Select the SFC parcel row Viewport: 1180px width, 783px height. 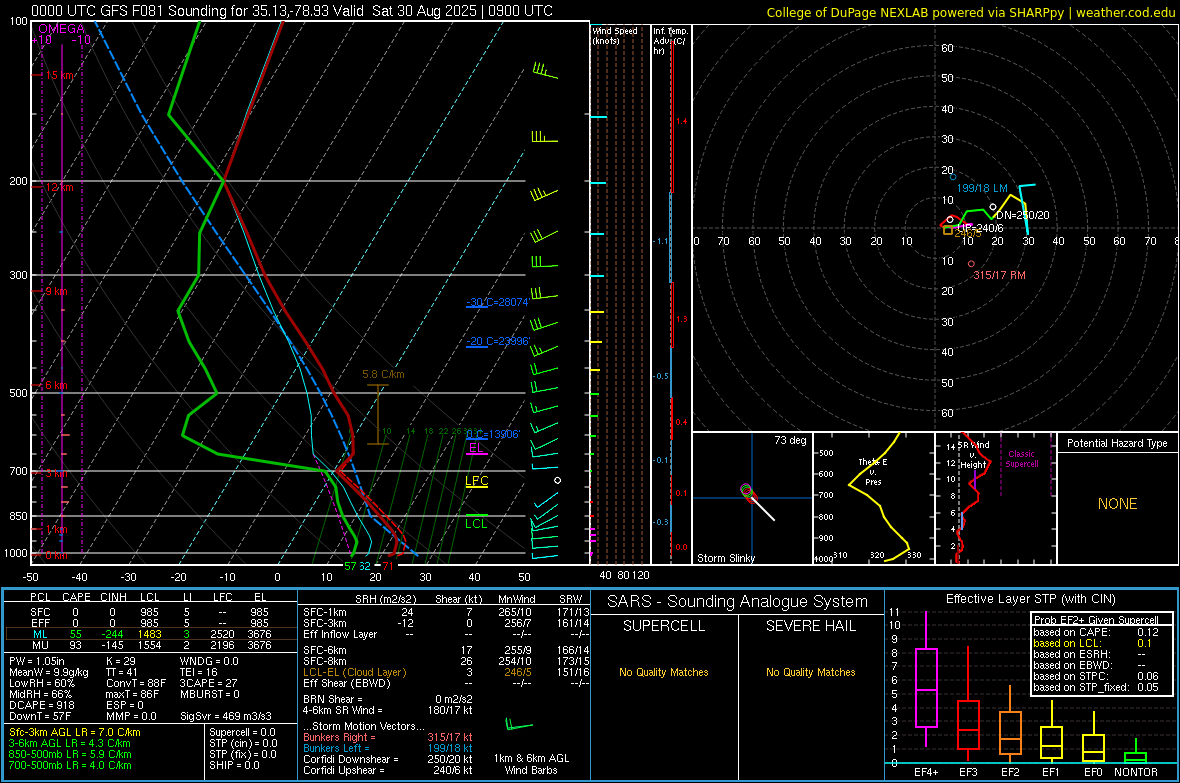tap(151, 612)
